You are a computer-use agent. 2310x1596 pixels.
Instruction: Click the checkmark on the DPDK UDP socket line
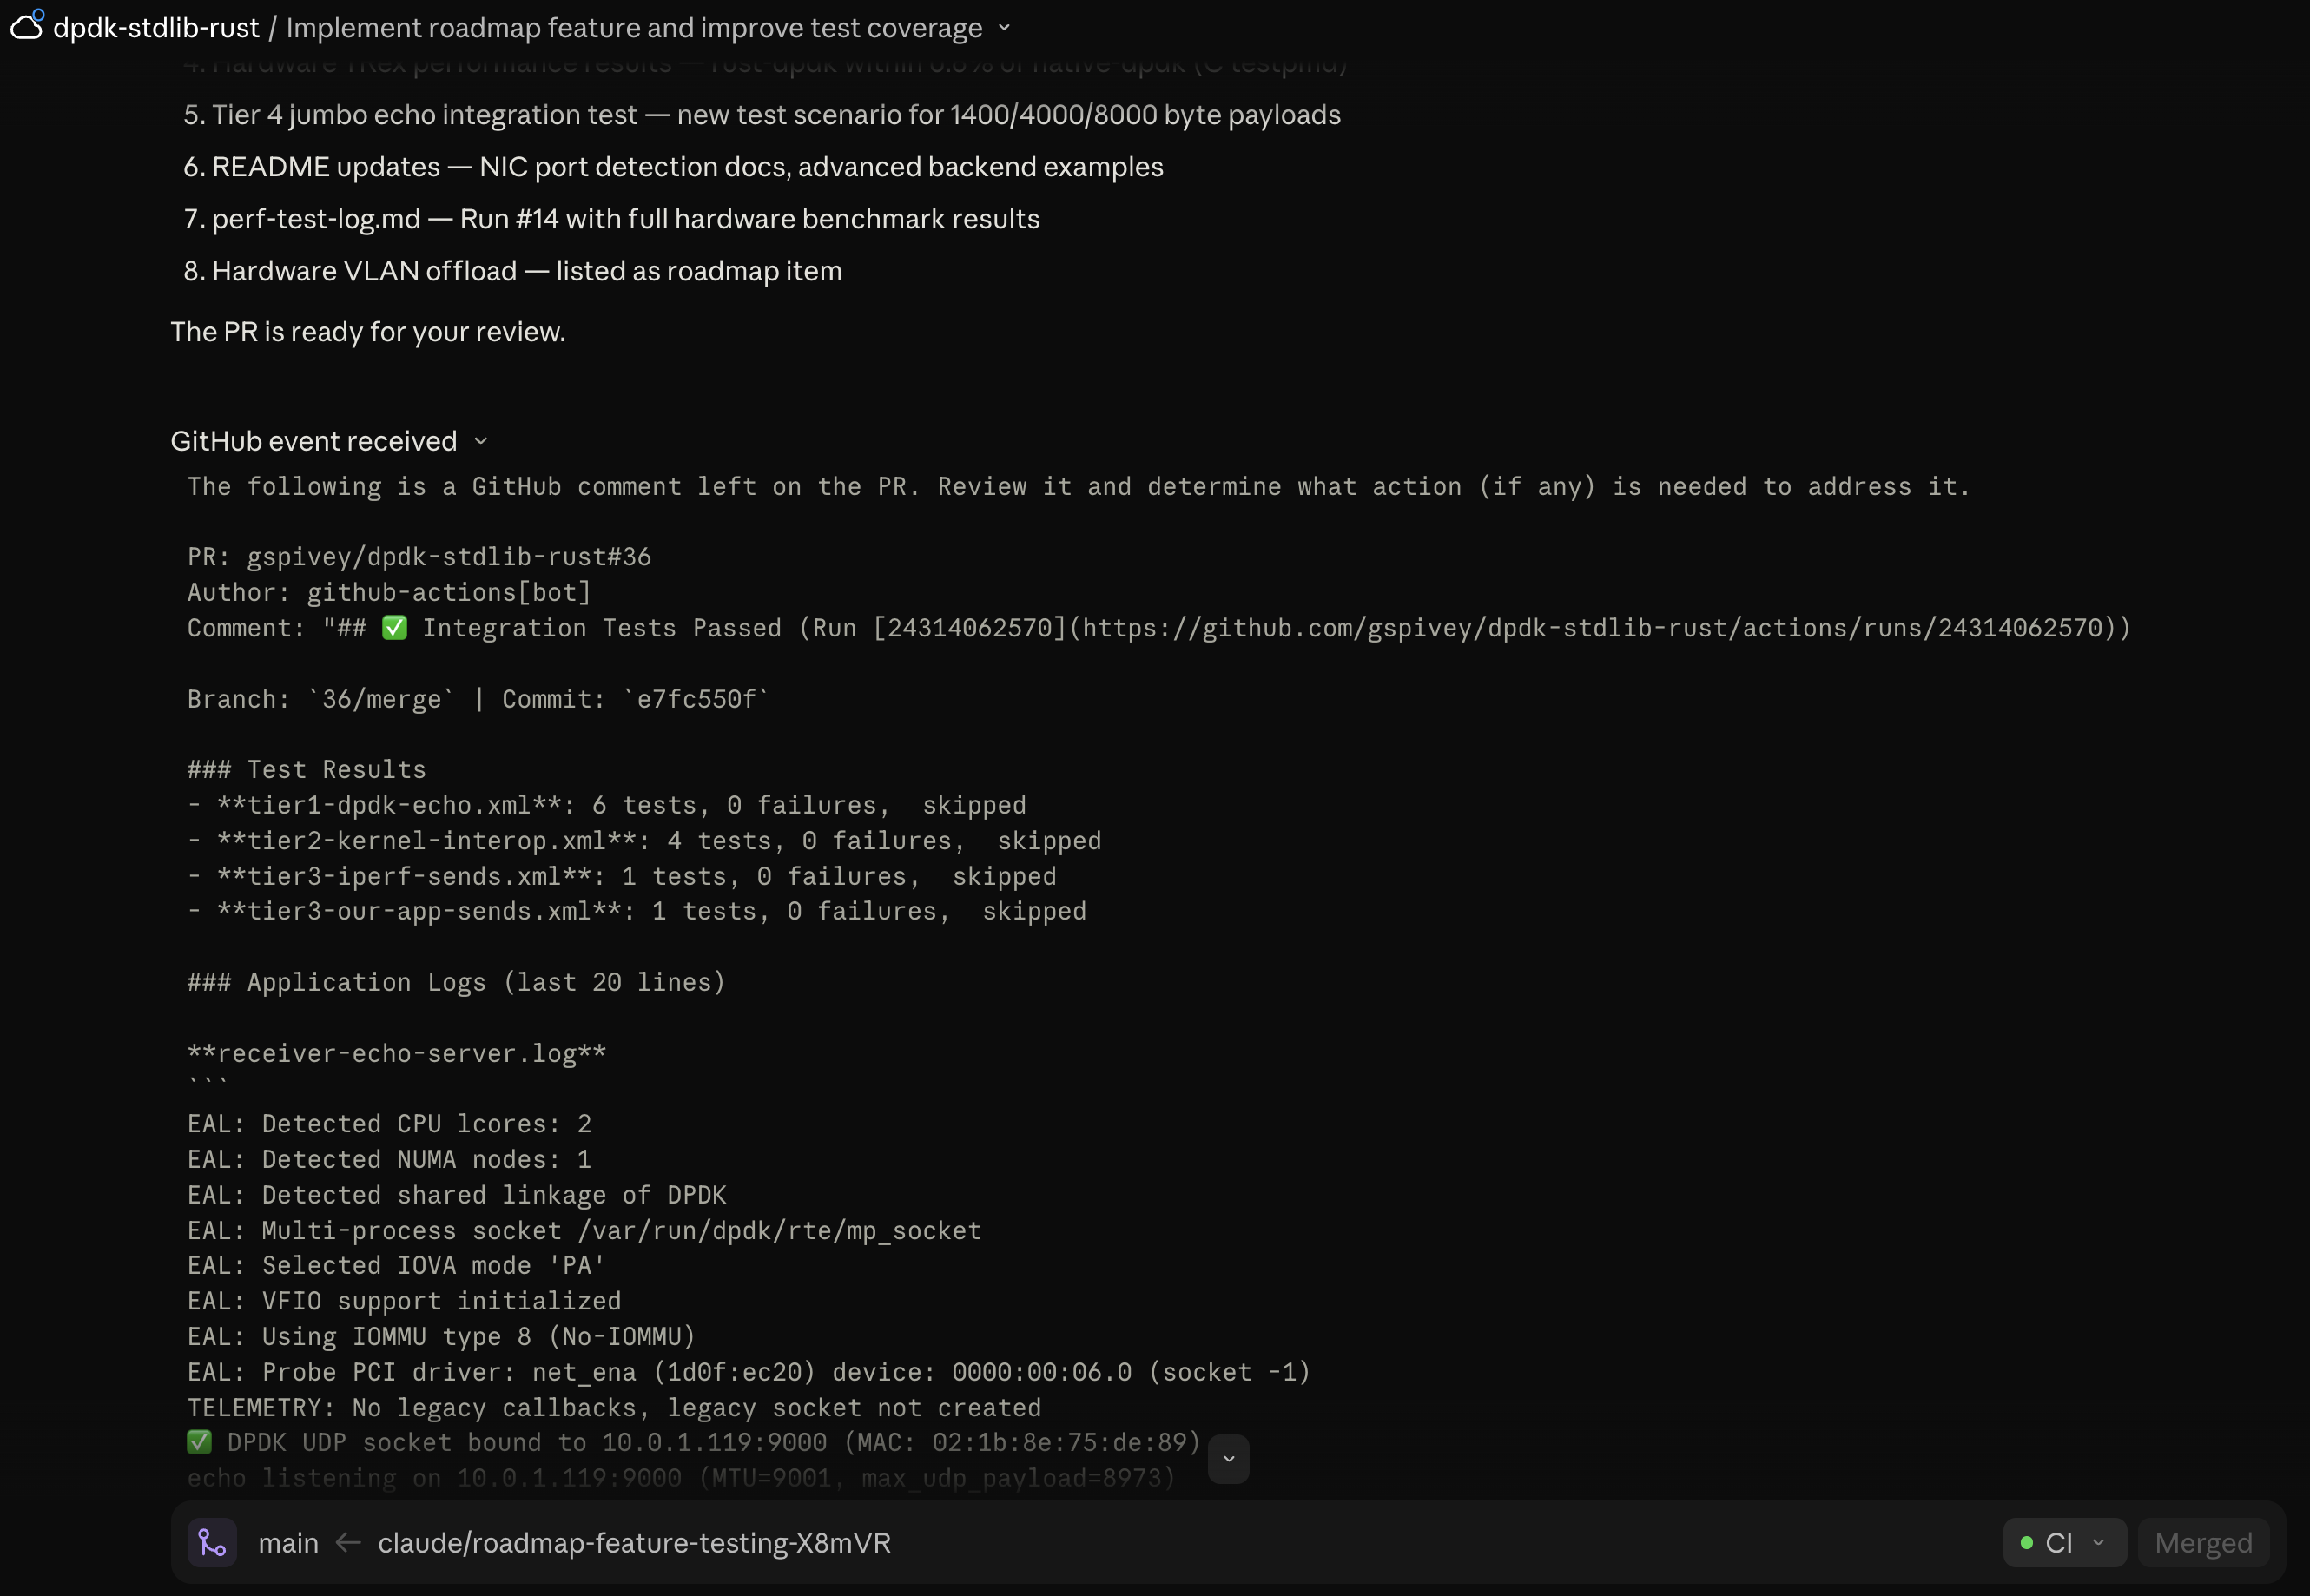click(x=199, y=1441)
